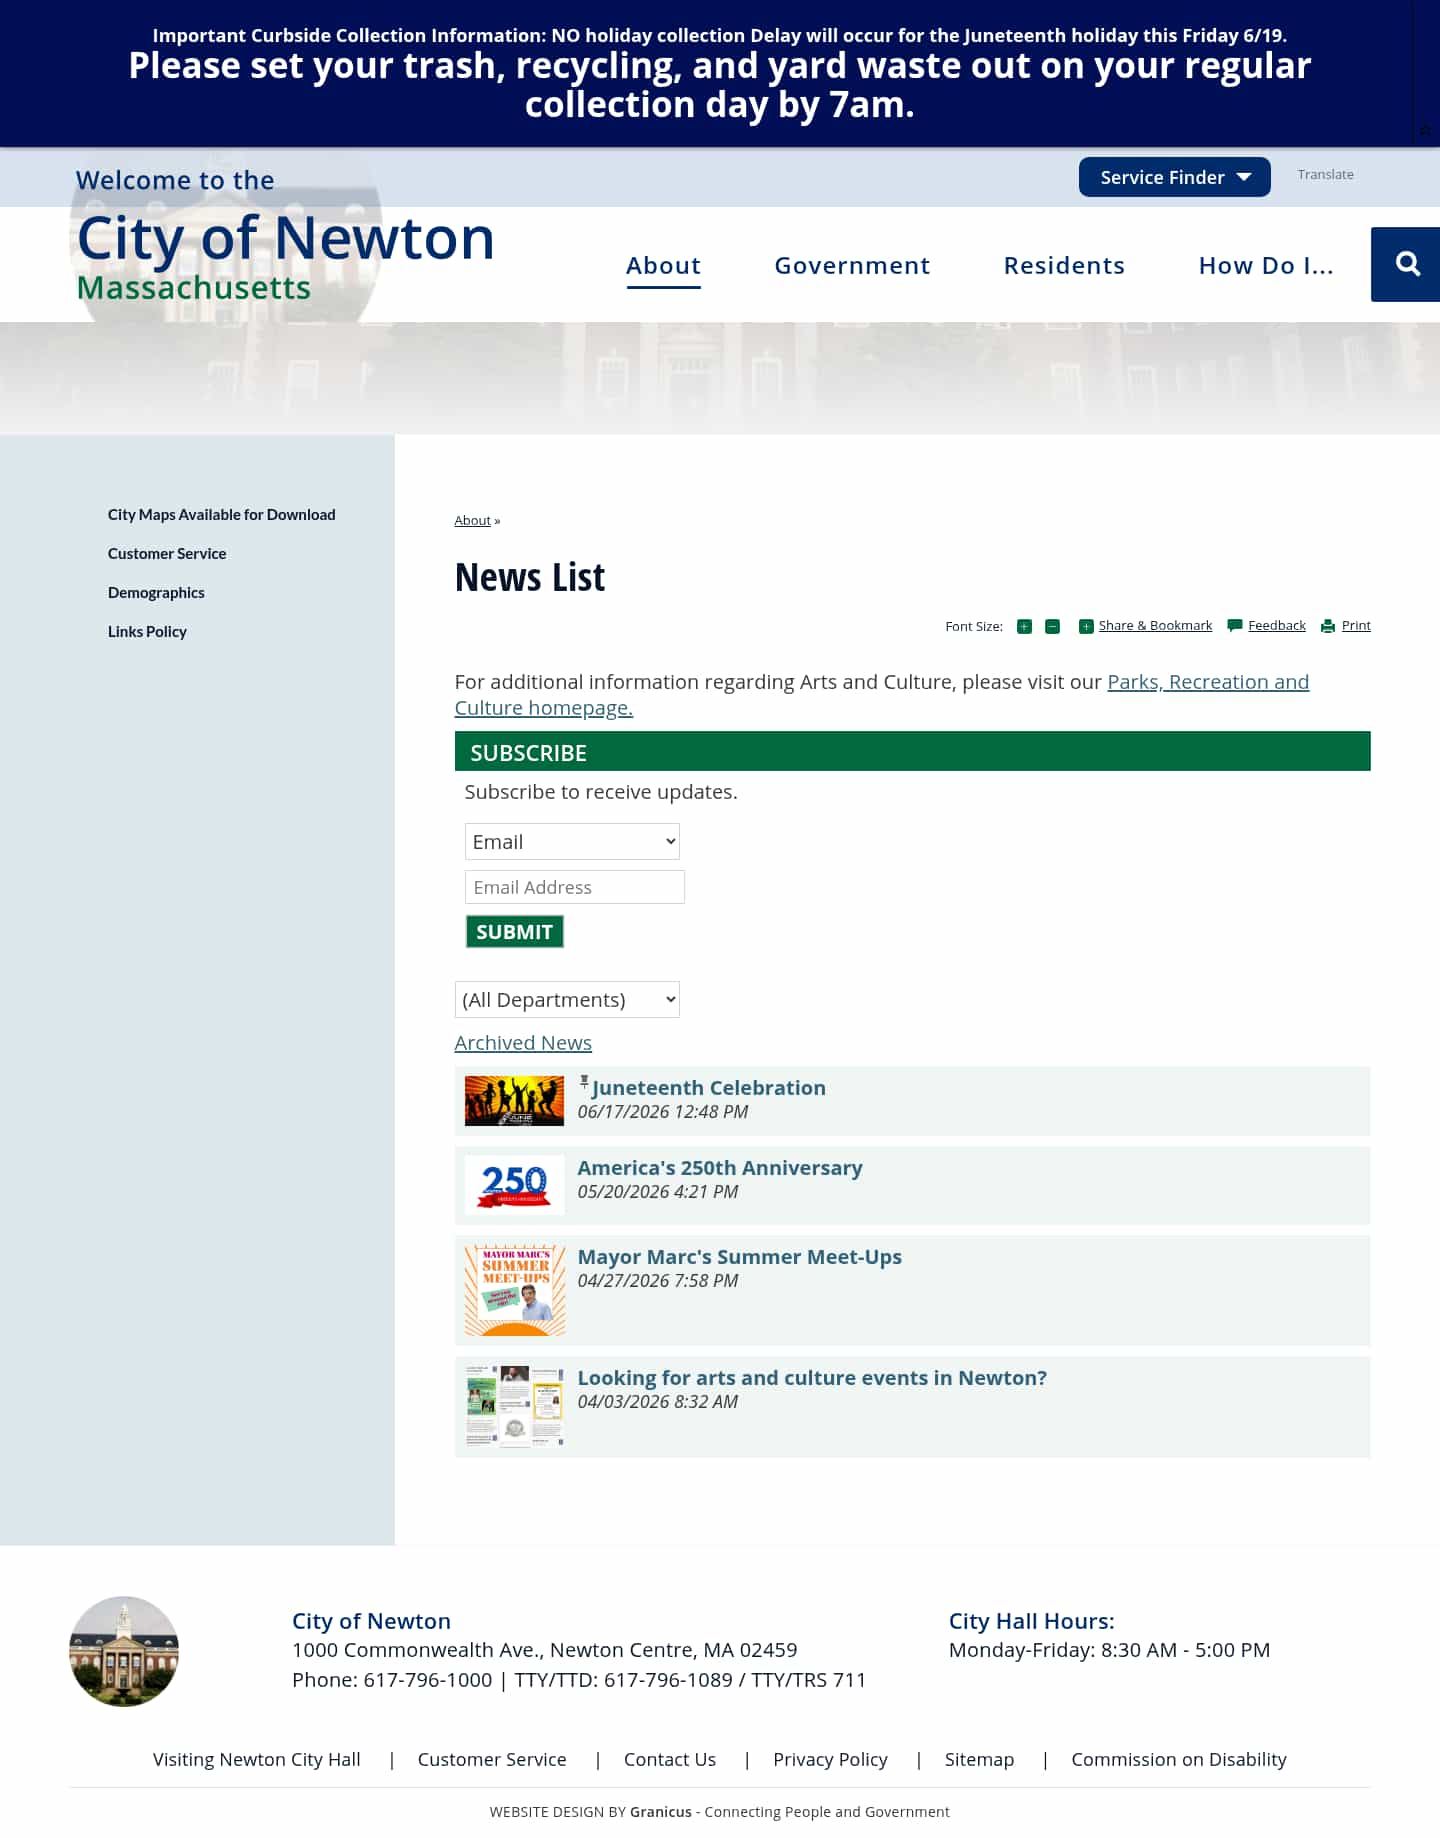Click the Print link
The height and width of the screenshot is (1838, 1440).
[x=1356, y=625]
